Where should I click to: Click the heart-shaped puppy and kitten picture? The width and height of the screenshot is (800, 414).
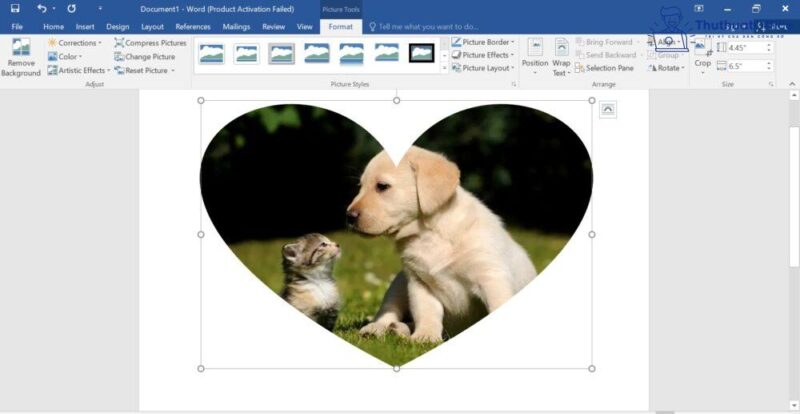(x=396, y=235)
